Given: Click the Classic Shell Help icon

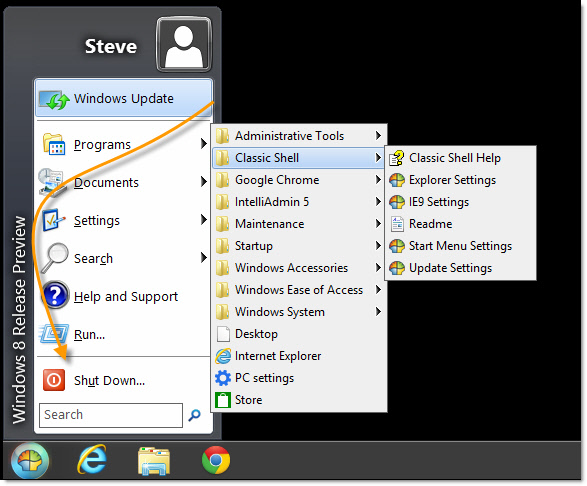Looking at the screenshot, I should pyautogui.click(x=397, y=158).
